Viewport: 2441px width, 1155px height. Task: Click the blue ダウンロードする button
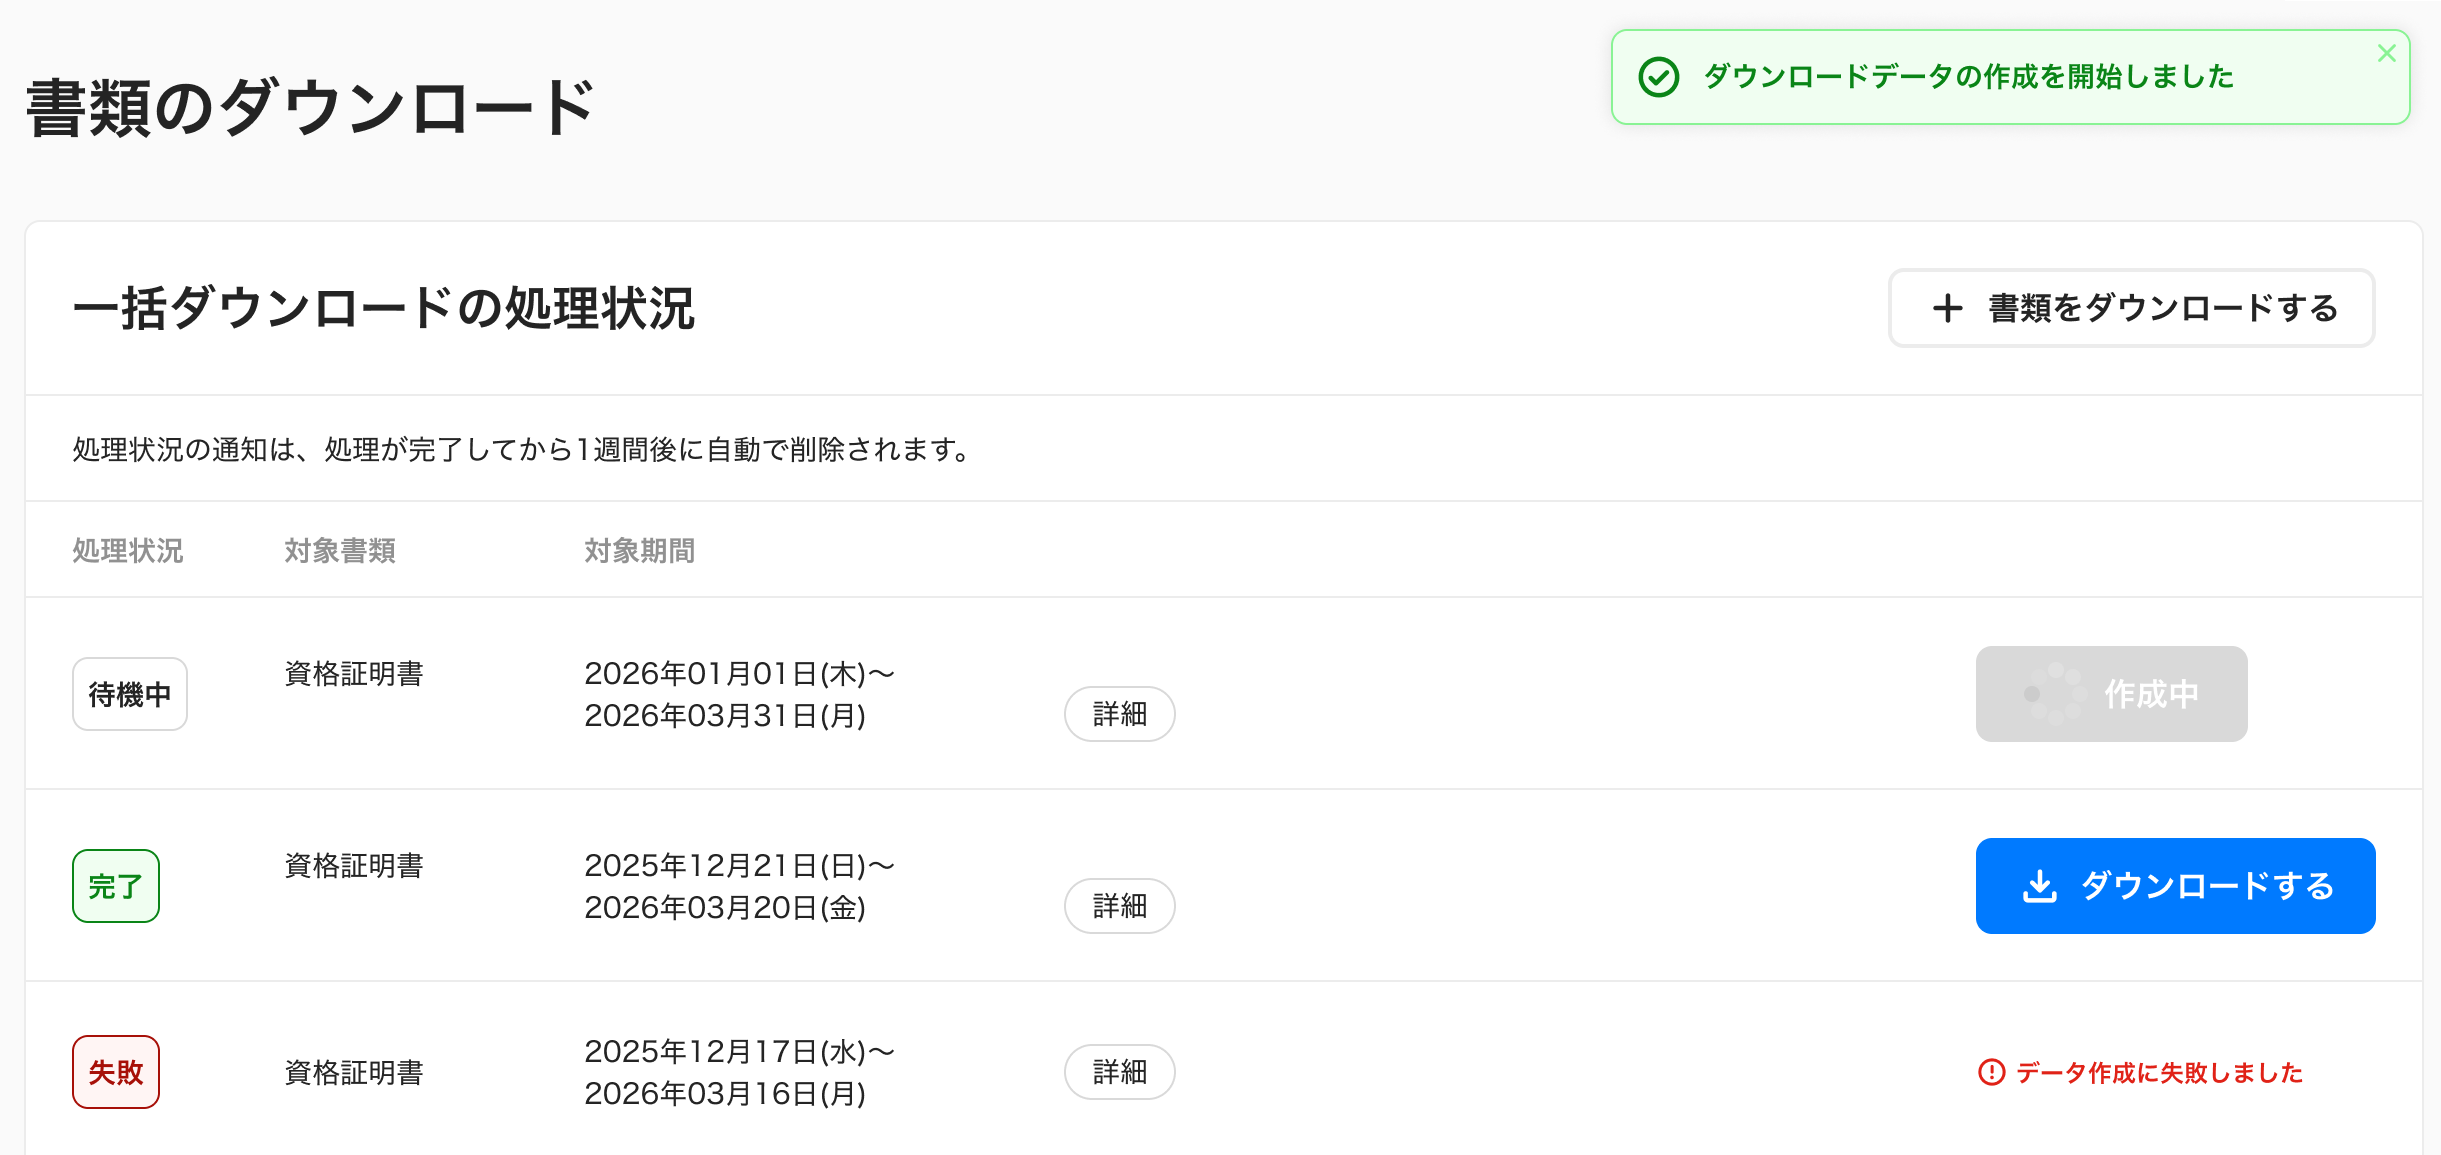click(2175, 886)
